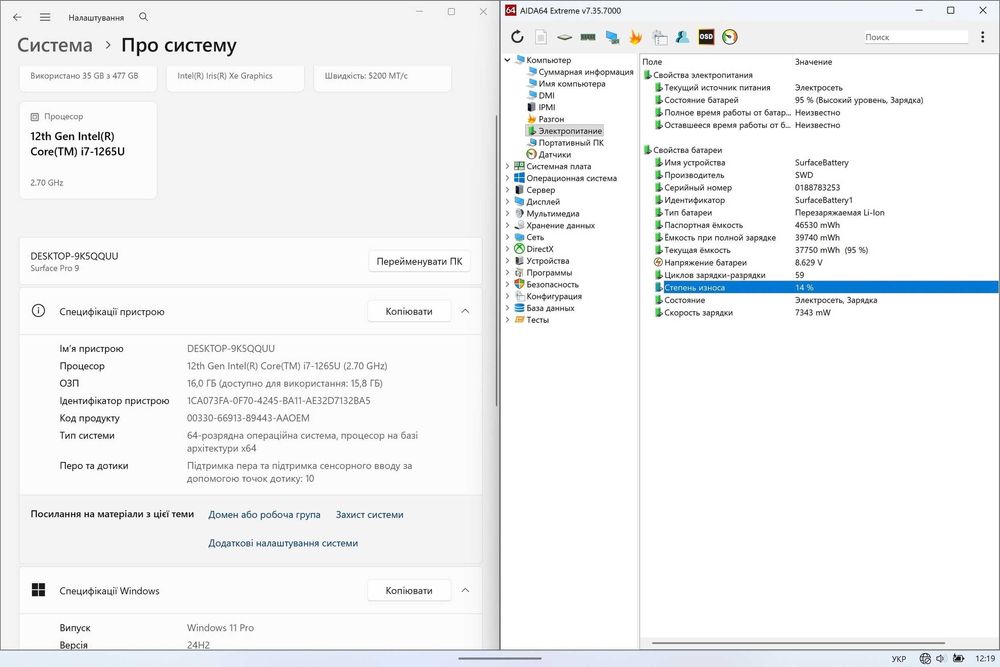Select the Степень износа row
The height and width of the screenshot is (667, 1000).
coord(826,288)
